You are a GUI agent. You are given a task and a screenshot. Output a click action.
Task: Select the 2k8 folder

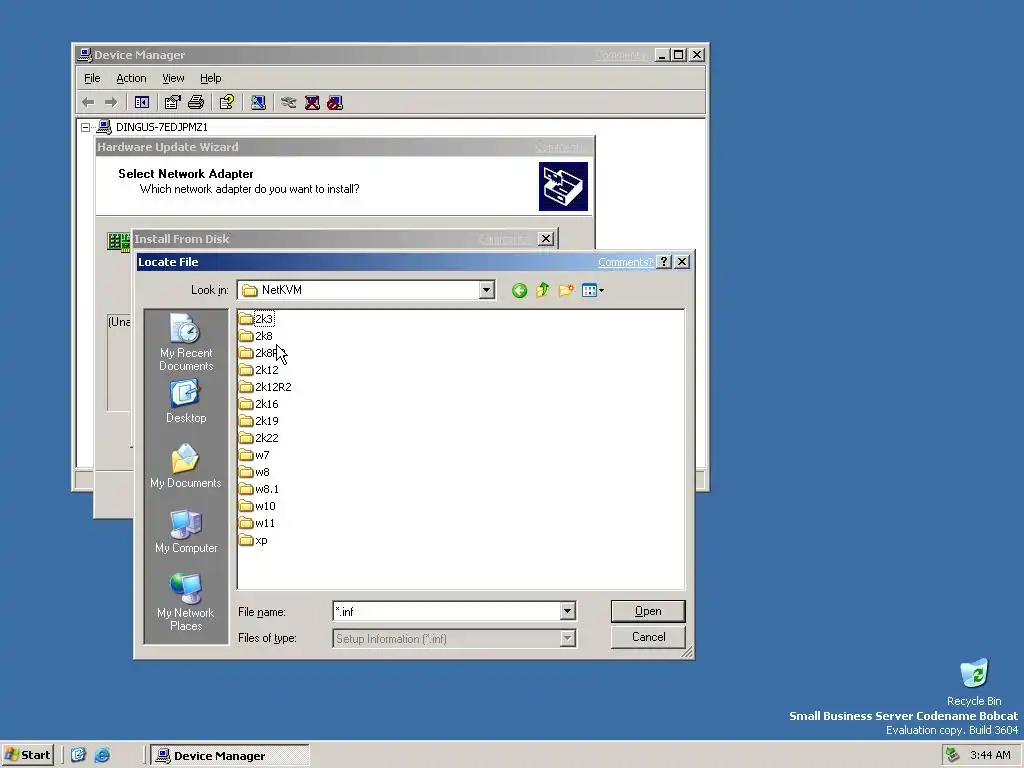[256, 336]
